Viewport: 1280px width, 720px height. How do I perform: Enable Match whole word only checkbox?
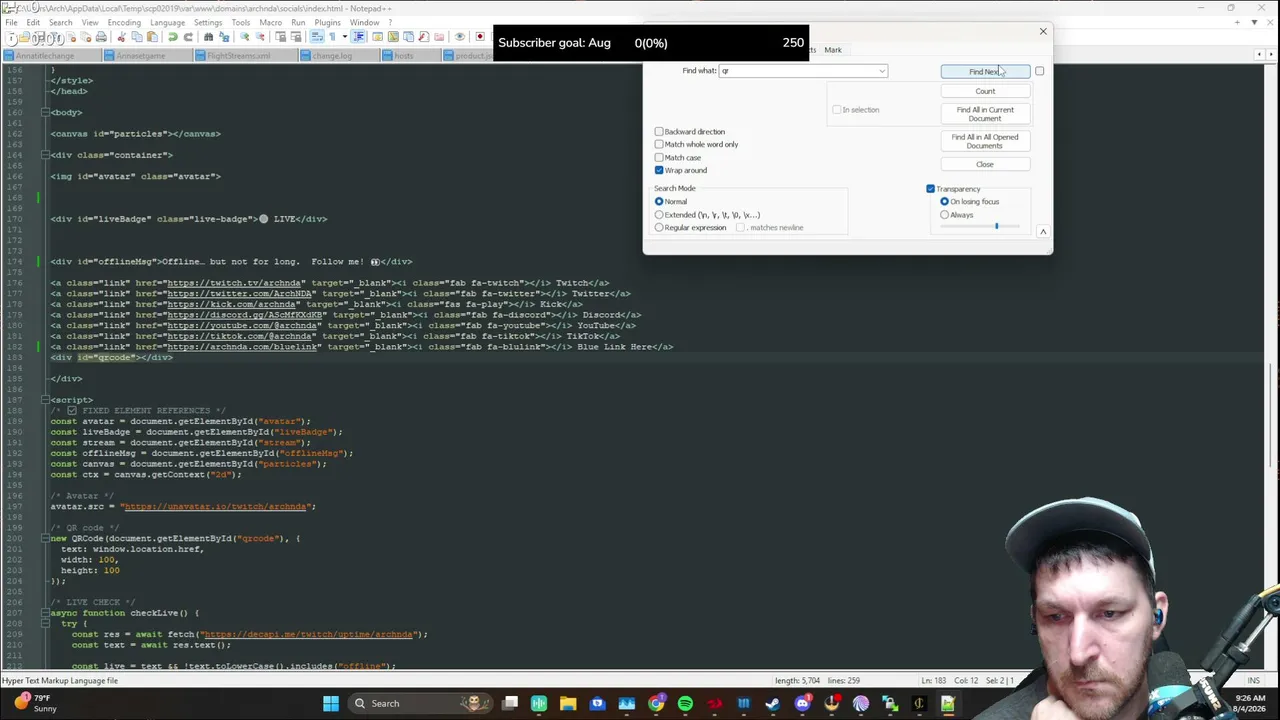(659, 145)
